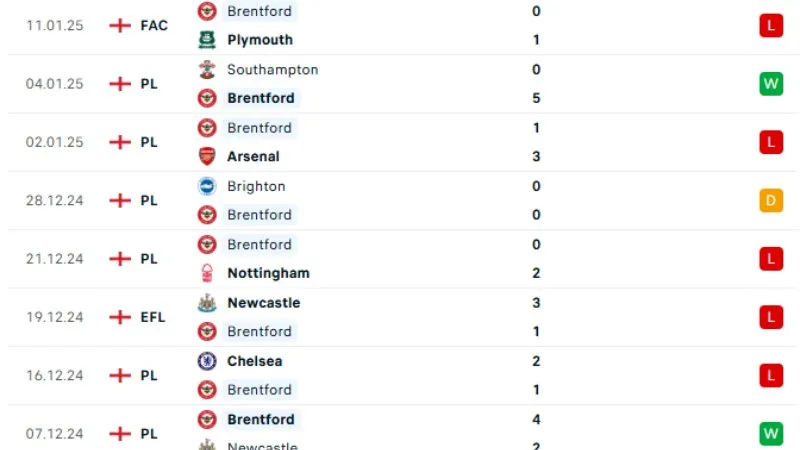Open the Chelsea team link
This screenshot has height=450, width=800.
coord(254,361)
